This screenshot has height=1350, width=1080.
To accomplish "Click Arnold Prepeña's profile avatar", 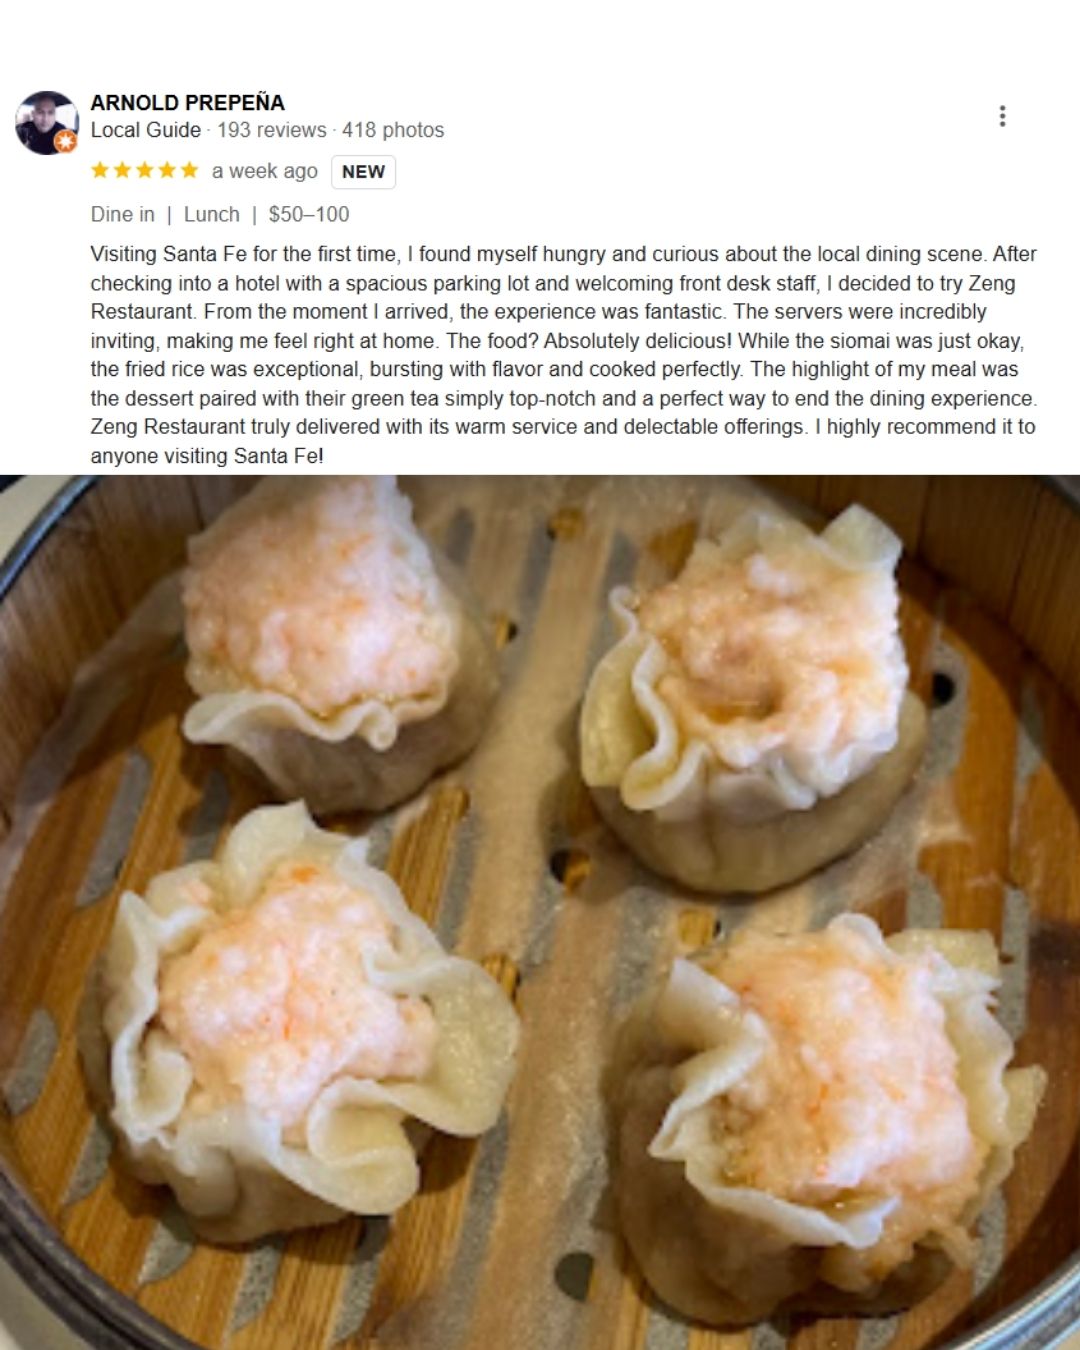I will coord(46,122).
